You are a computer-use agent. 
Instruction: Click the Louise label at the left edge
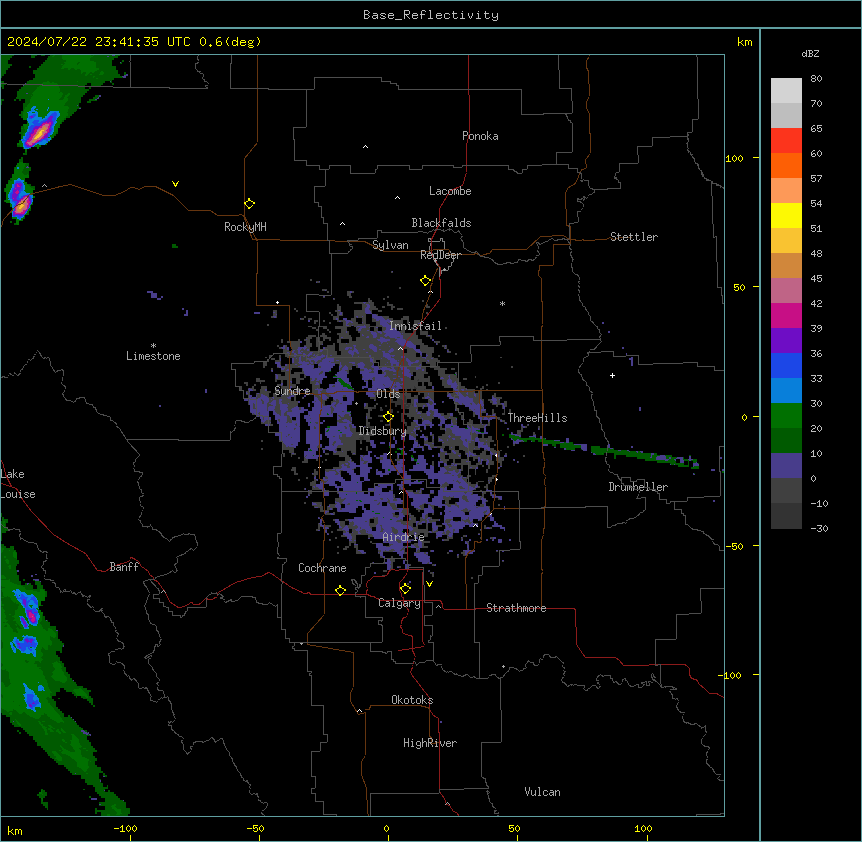pos(18,494)
